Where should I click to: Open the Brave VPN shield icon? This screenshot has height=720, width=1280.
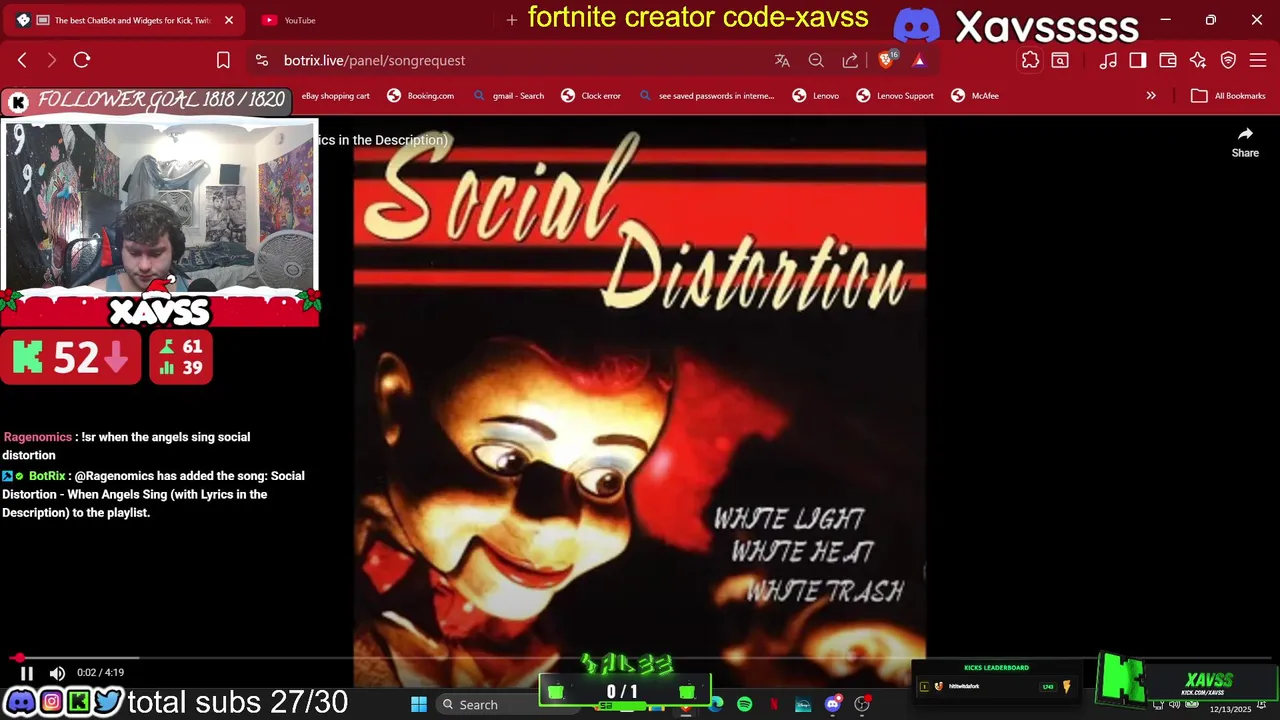coord(1228,60)
